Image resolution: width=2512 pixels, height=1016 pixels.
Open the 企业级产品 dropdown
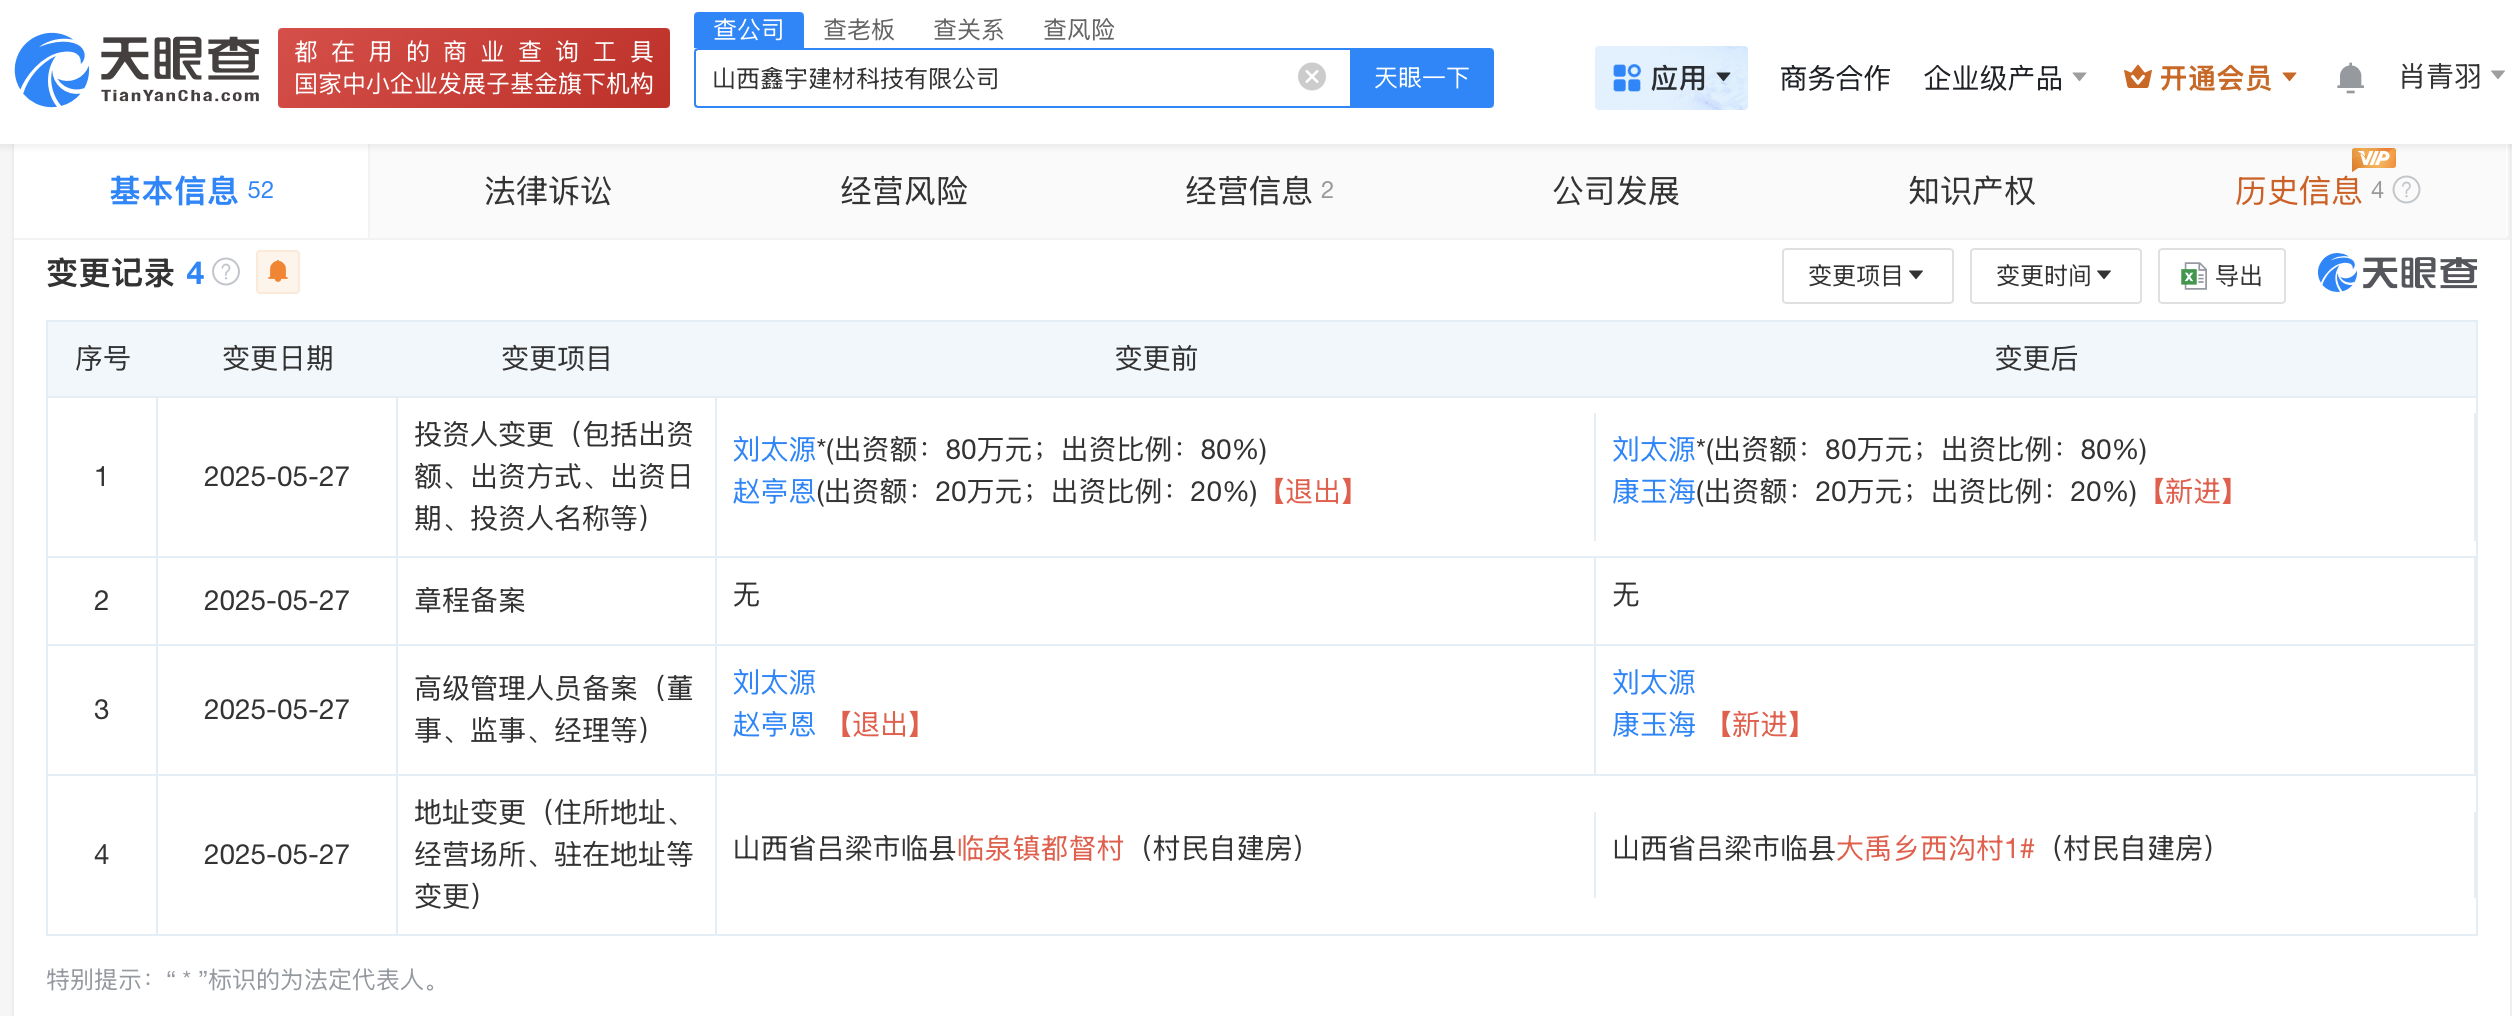click(2004, 78)
